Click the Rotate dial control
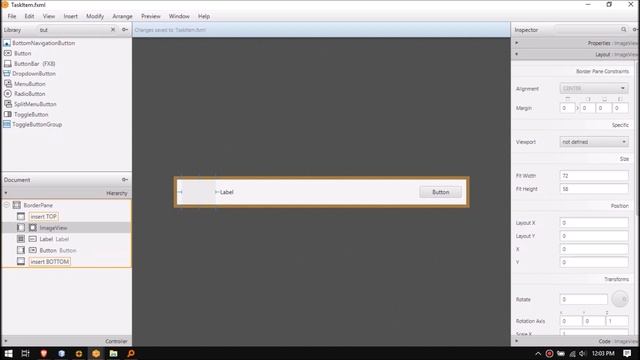This screenshot has height=360, width=640. [620, 299]
